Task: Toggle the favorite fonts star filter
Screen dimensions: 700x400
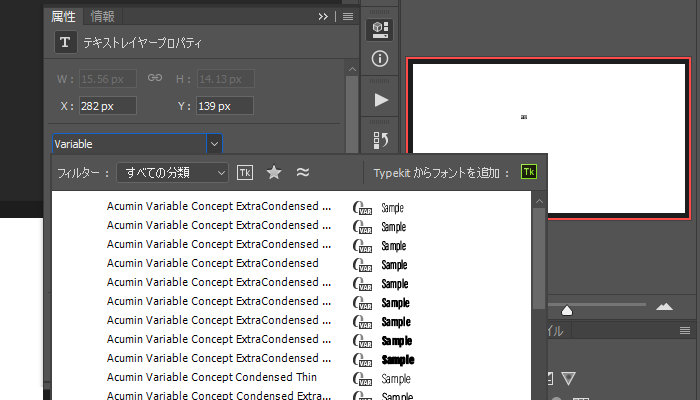Action: point(274,172)
